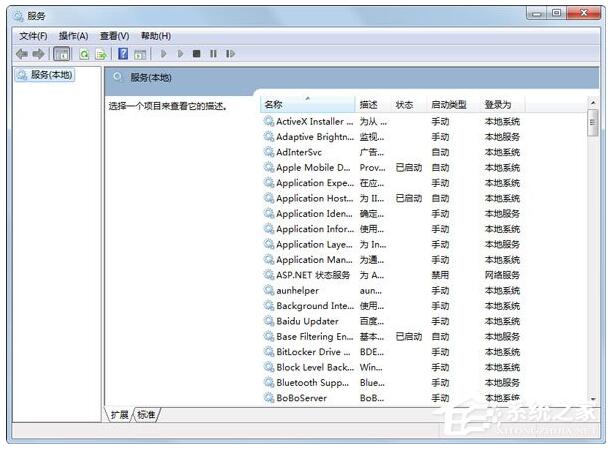The image size is (611, 449).
Task: Click the Pause service icon
Action: click(x=213, y=53)
